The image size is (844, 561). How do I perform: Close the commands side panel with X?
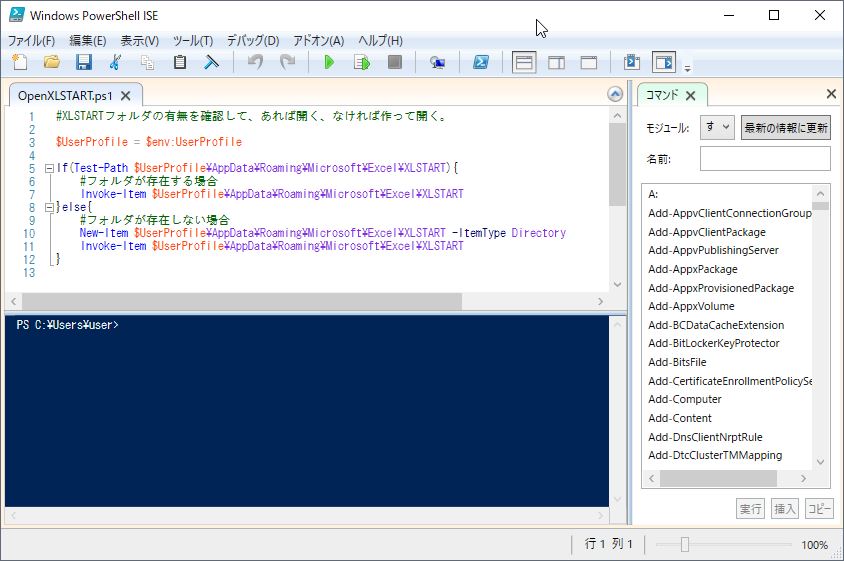[831, 94]
